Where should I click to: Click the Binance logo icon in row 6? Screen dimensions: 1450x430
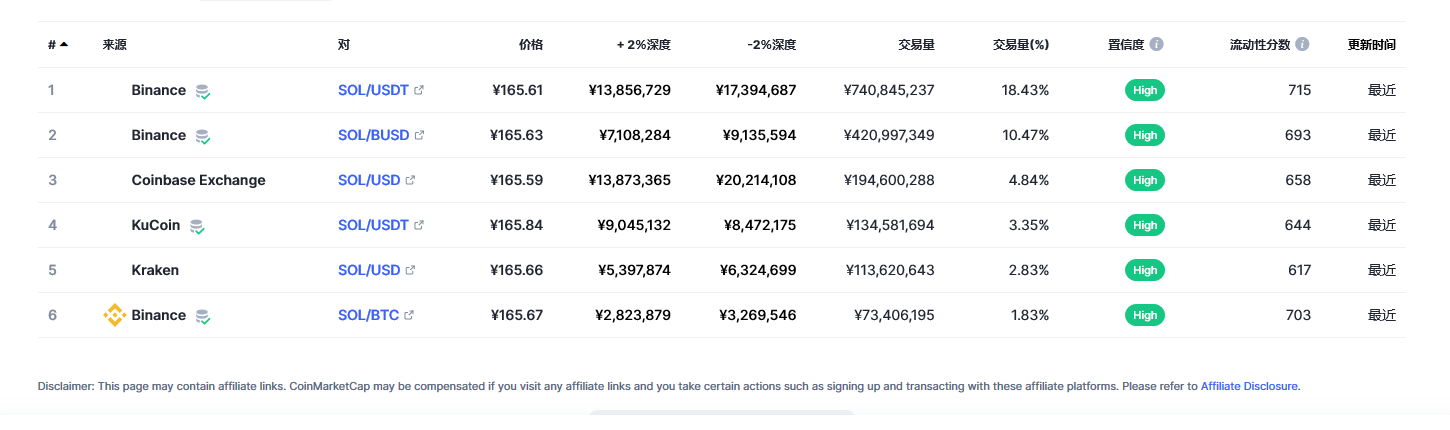coord(114,315)
